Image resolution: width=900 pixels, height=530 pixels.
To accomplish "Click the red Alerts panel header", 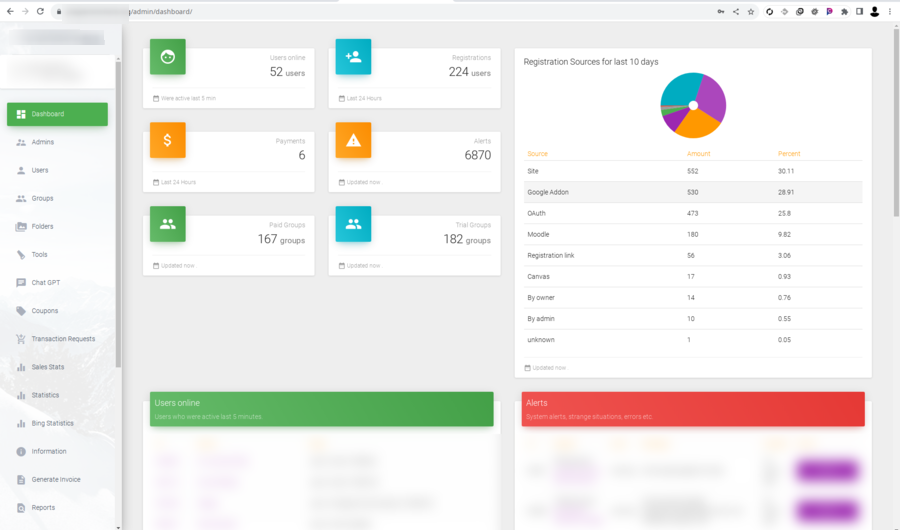I will tap(693, 409).
